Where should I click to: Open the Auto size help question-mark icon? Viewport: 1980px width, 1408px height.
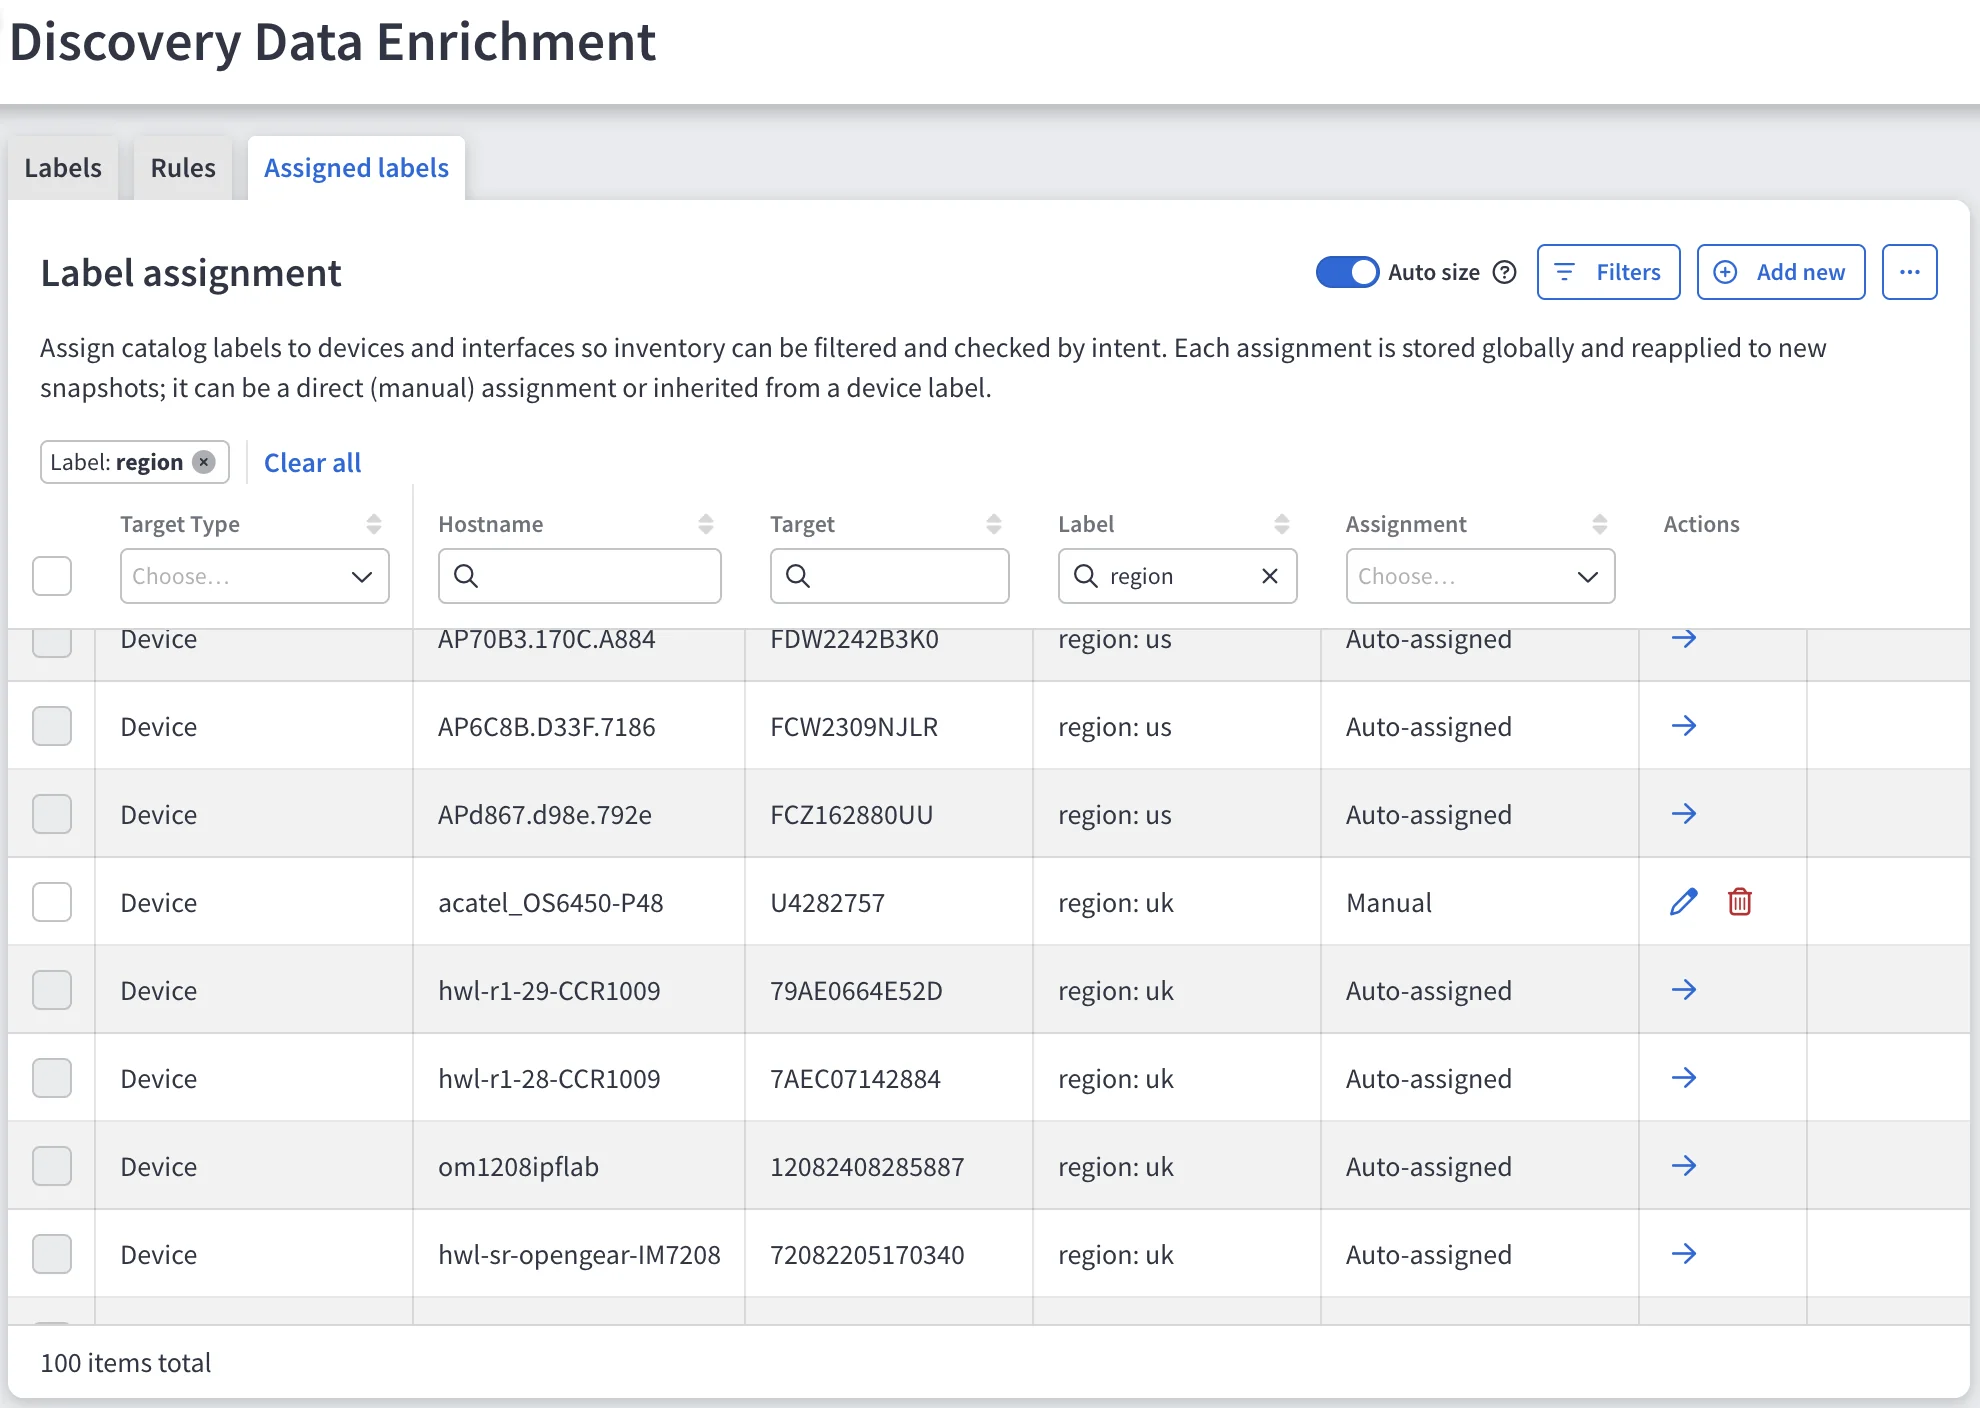1505,272
